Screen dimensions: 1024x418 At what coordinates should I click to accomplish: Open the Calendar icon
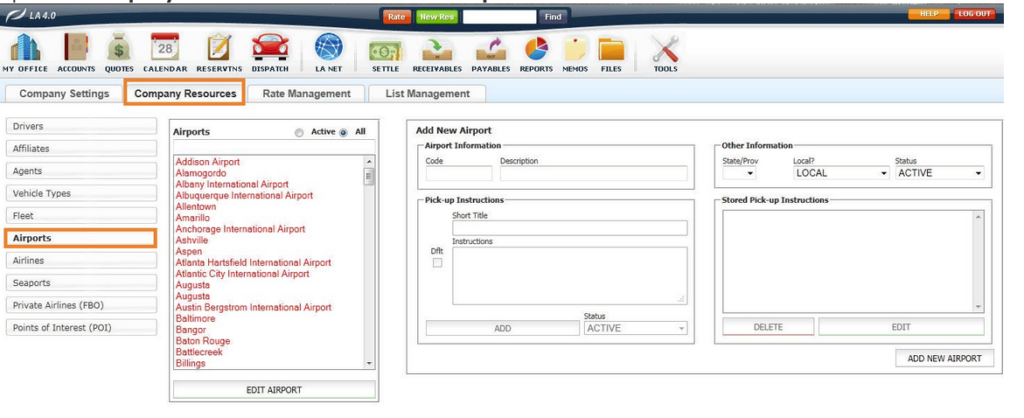(x=165, y=49)
